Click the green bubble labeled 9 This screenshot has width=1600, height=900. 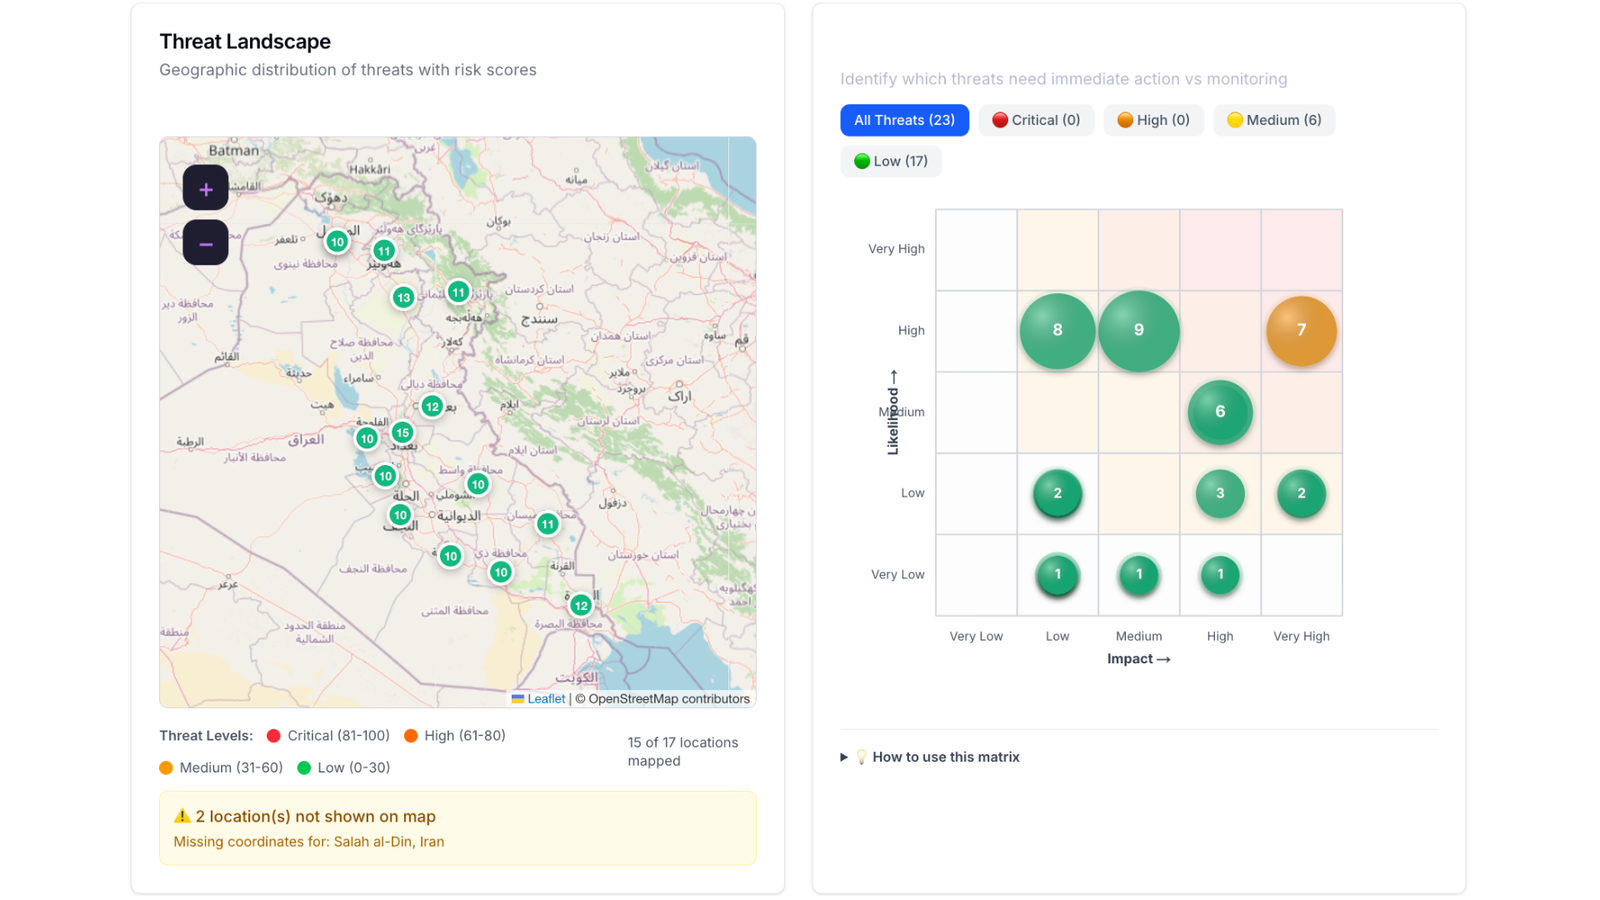pos(1138,330)
